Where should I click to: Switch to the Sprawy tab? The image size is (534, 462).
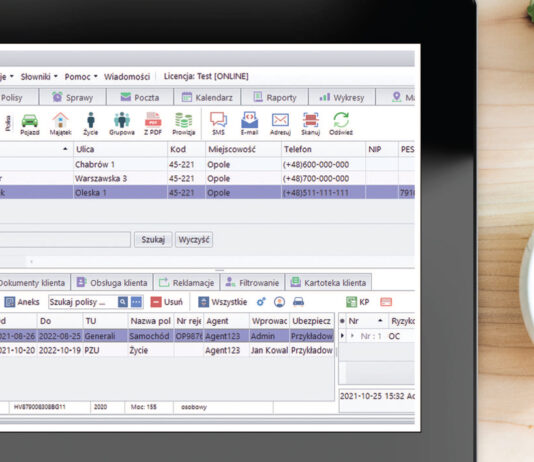73,98
